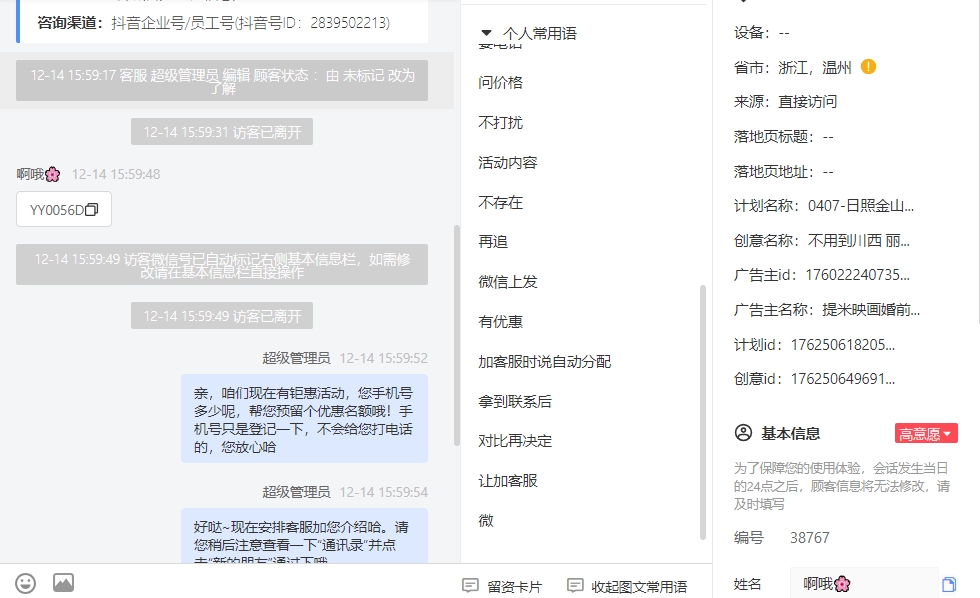Viewport: 980px width, 598px height.
Task: Click the 15:59:49 访客已离开 system notice
Action: click(222, 316)
